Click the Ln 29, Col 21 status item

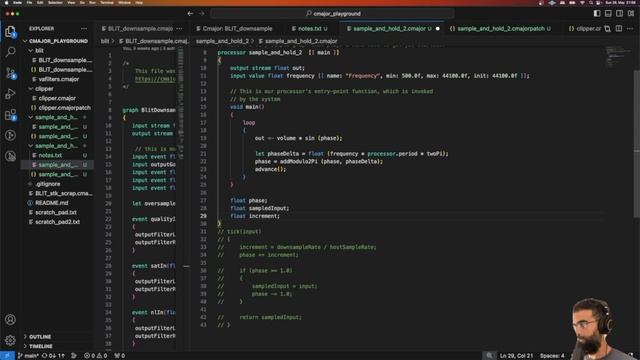click(x=516, y=356)
